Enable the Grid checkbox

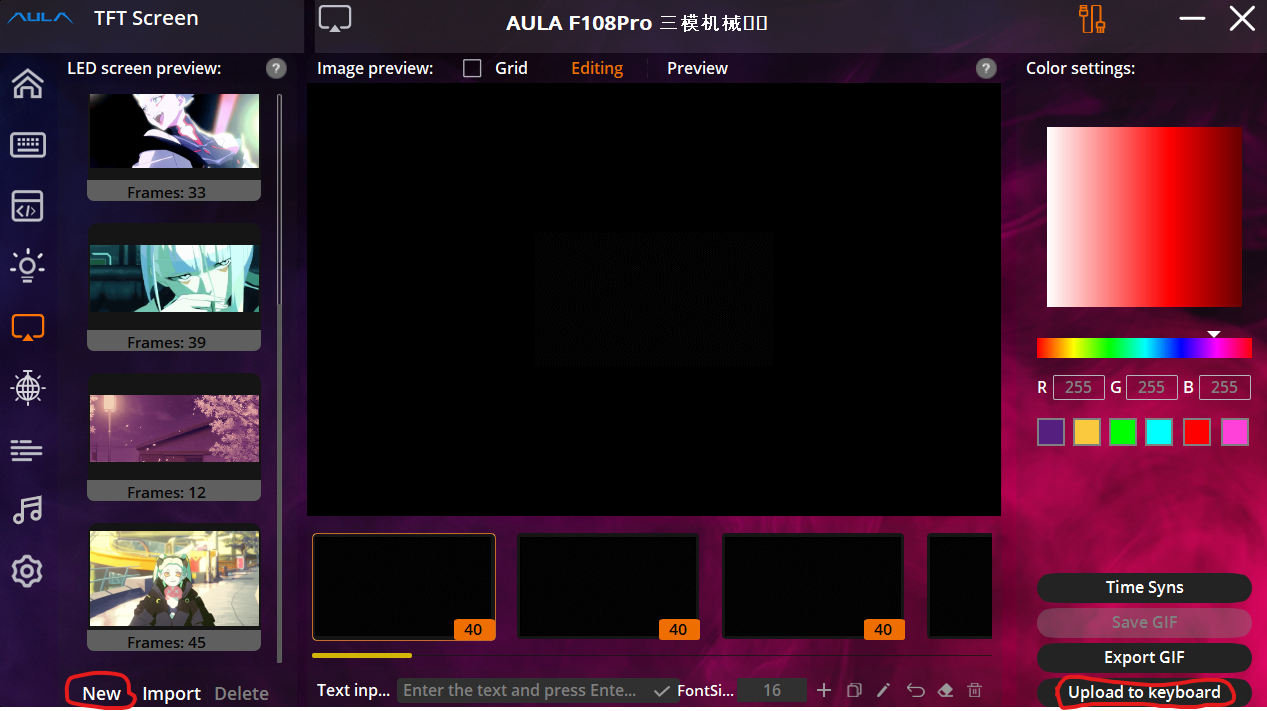pos(472,68)
